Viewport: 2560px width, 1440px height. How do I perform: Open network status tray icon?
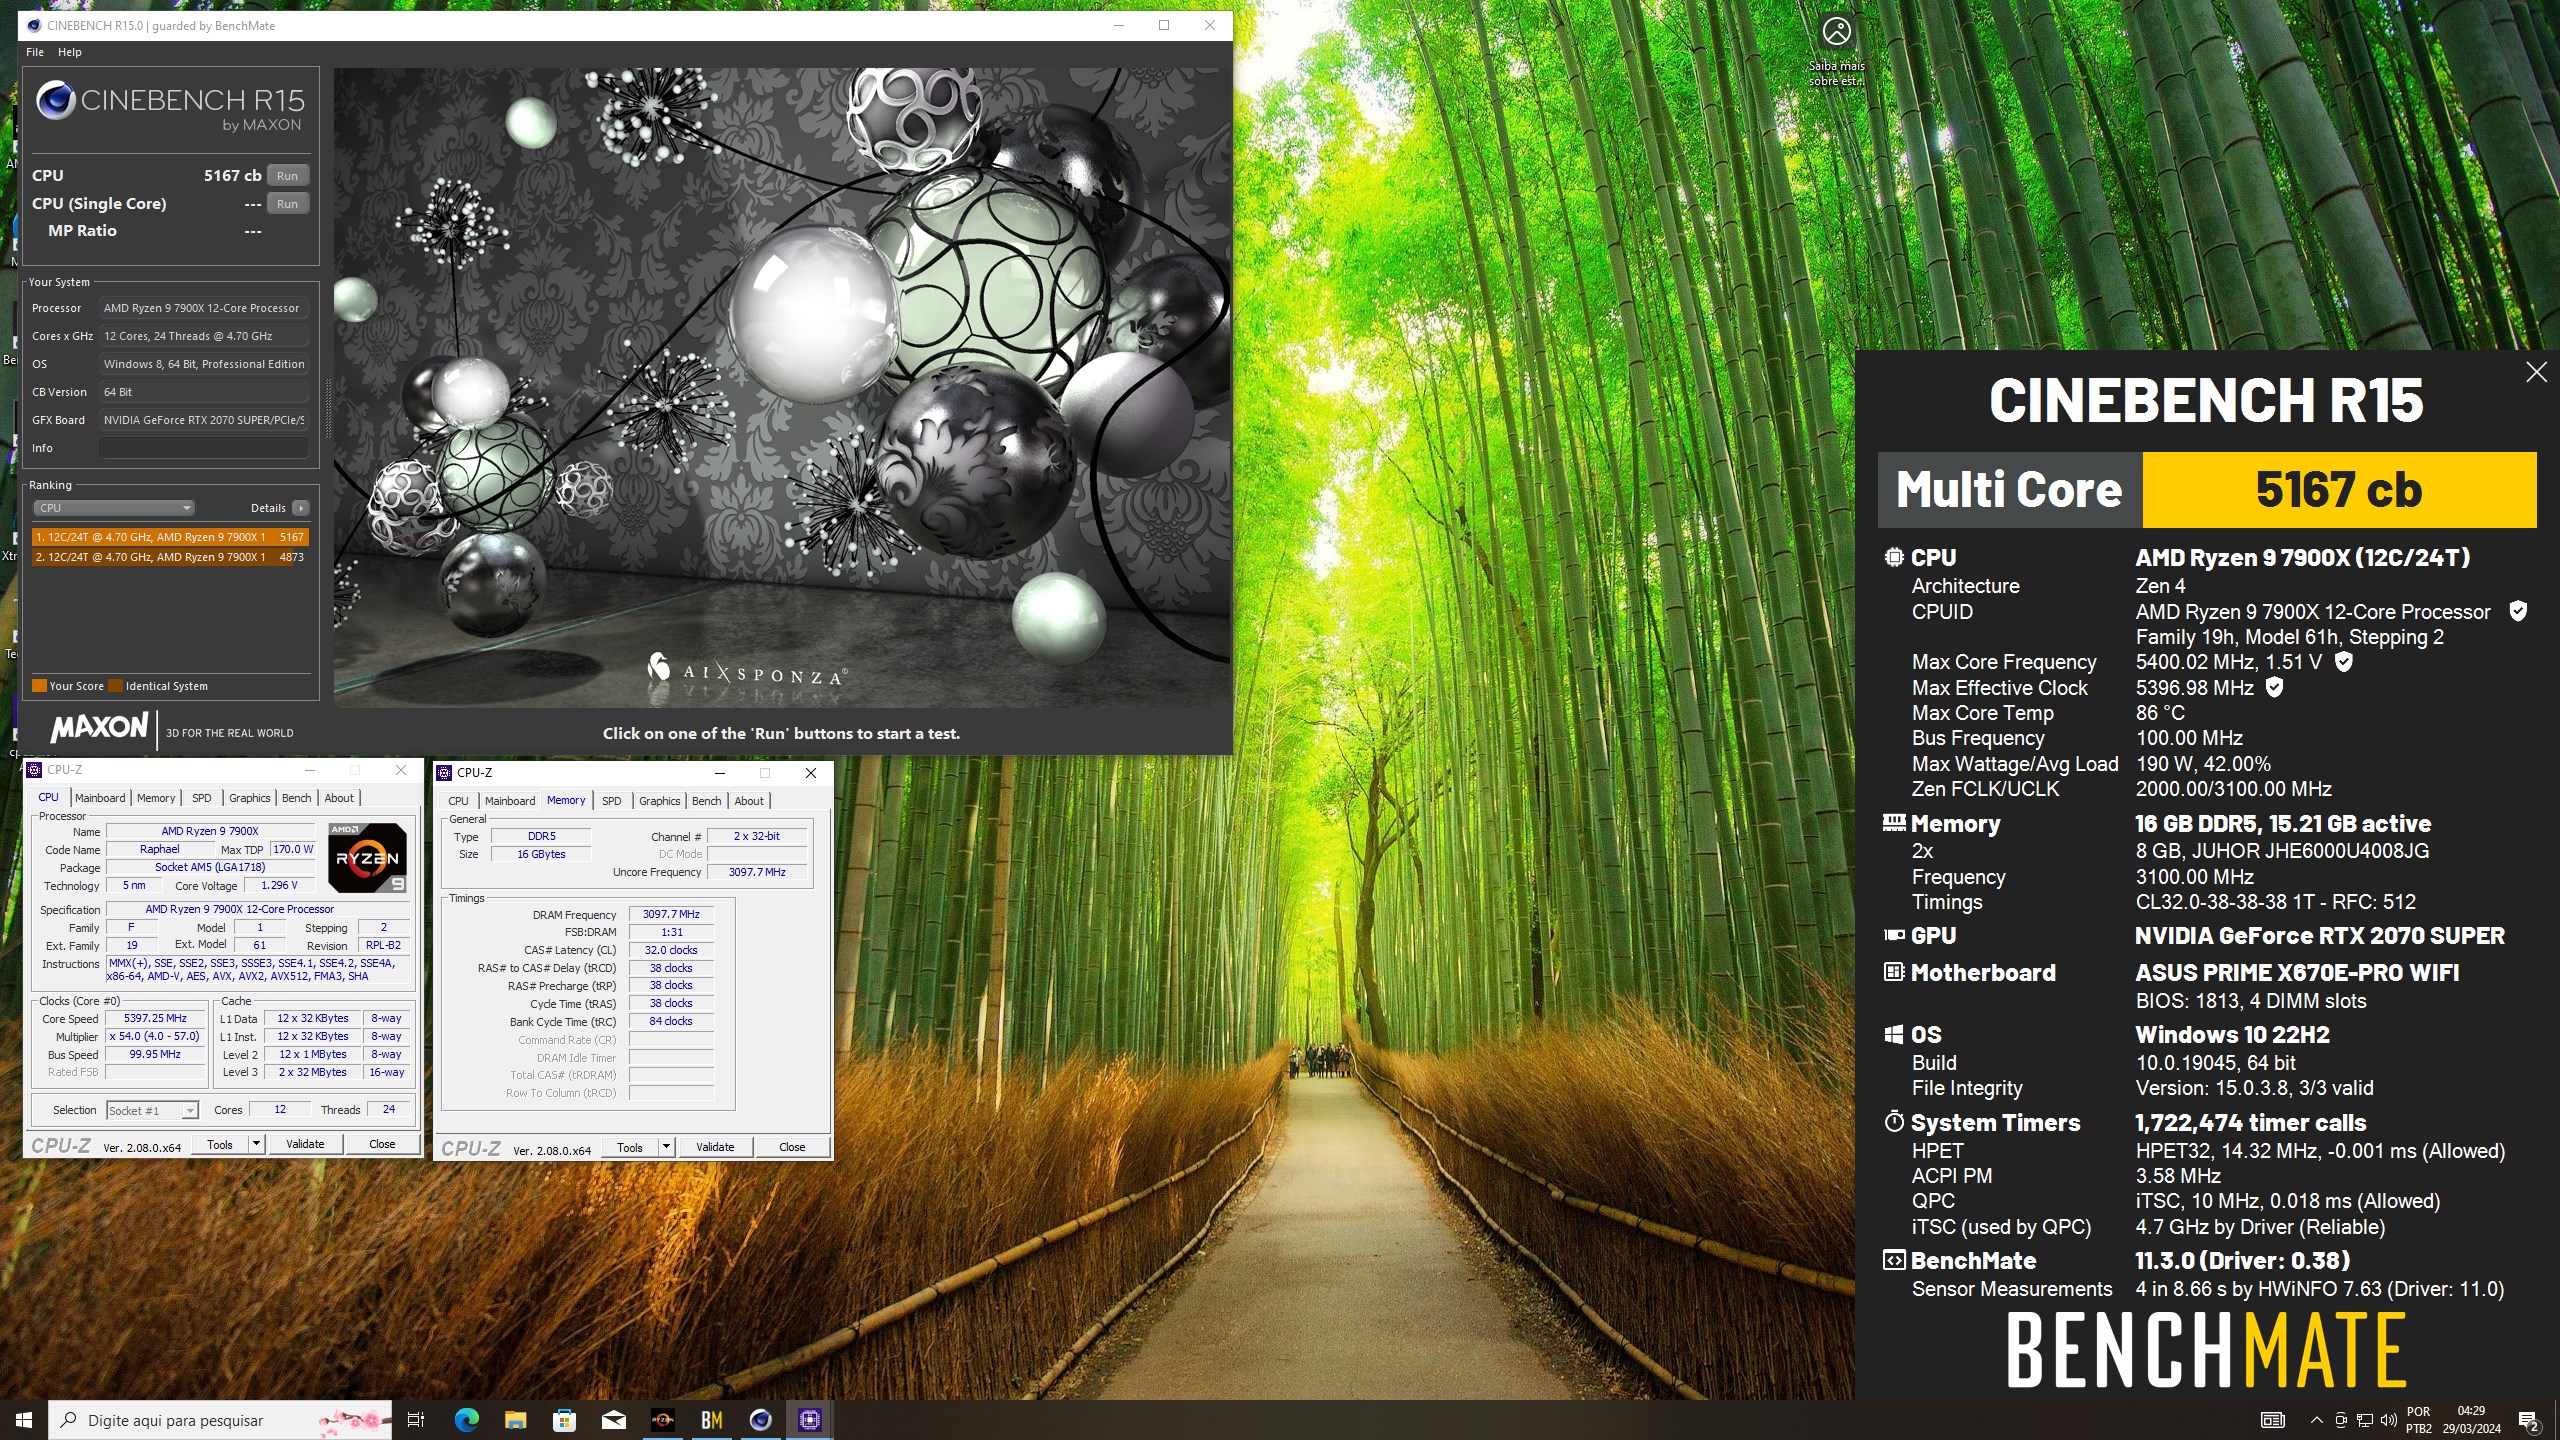click(2364, 1420)
